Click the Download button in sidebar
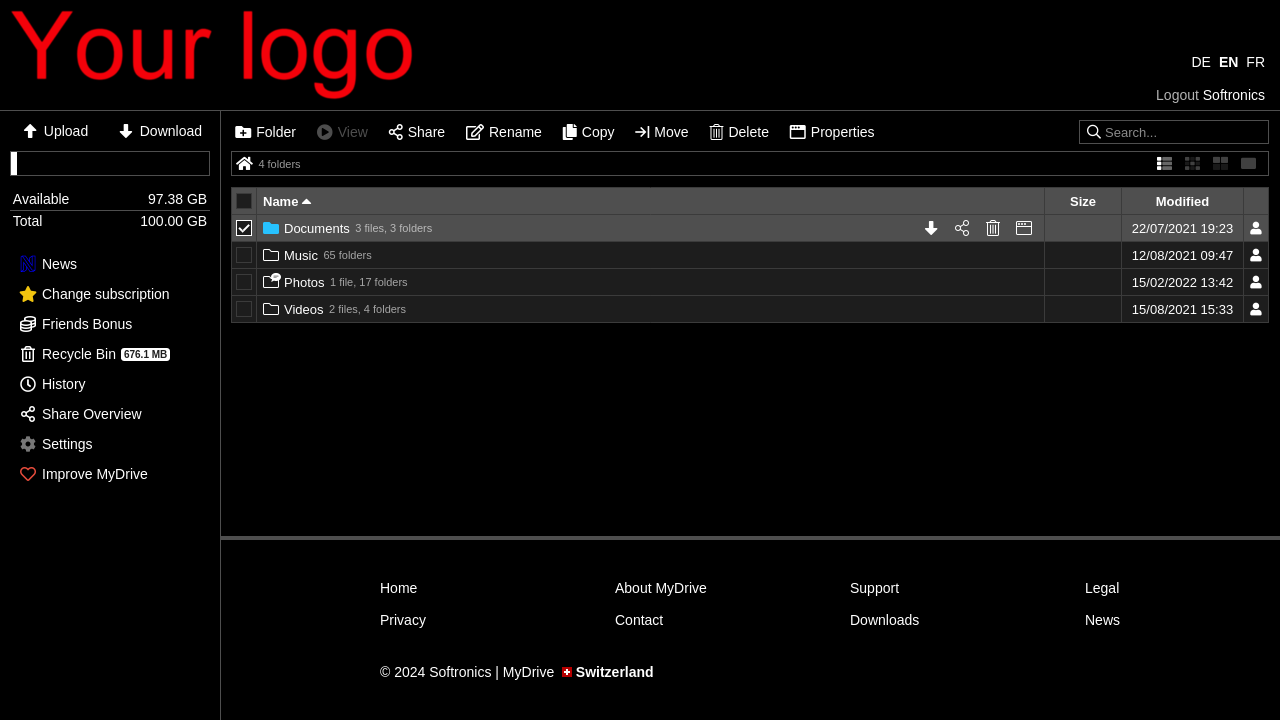This screenshot has height=720, width=1280. (160, 131)
